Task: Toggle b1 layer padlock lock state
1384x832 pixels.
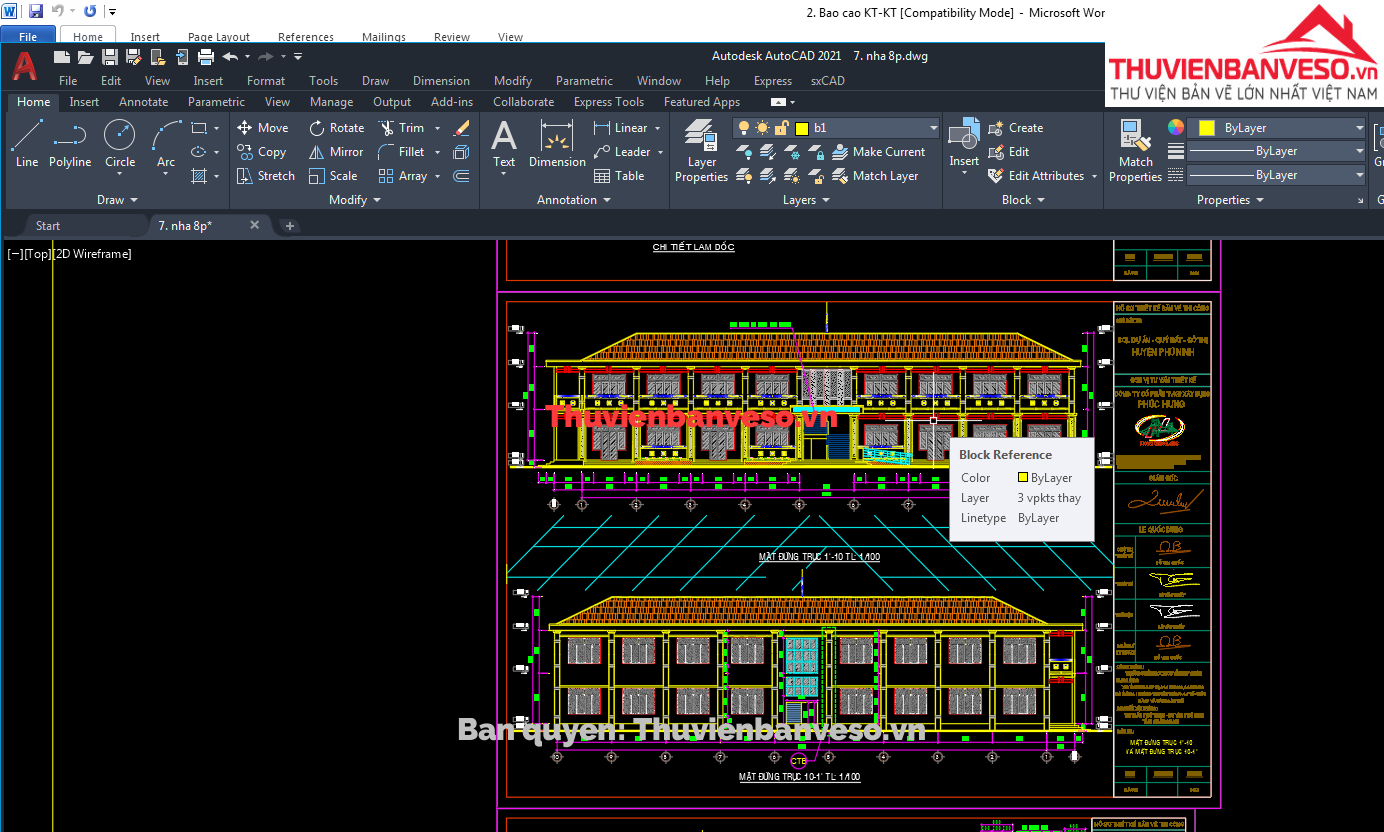Action: pos(782,128)
